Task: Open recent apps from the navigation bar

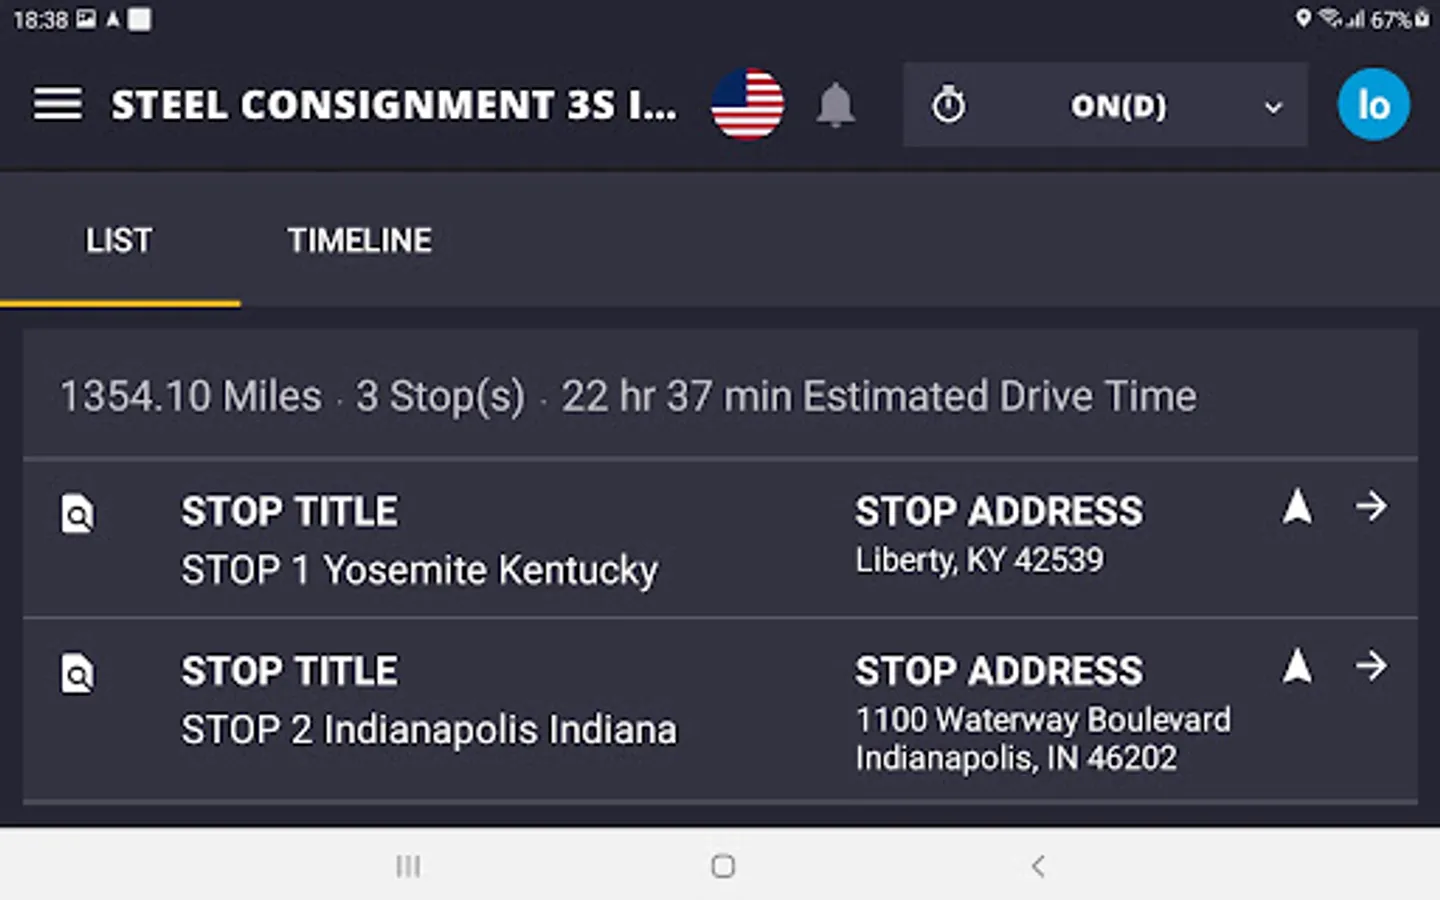Action: coord(408,867)
